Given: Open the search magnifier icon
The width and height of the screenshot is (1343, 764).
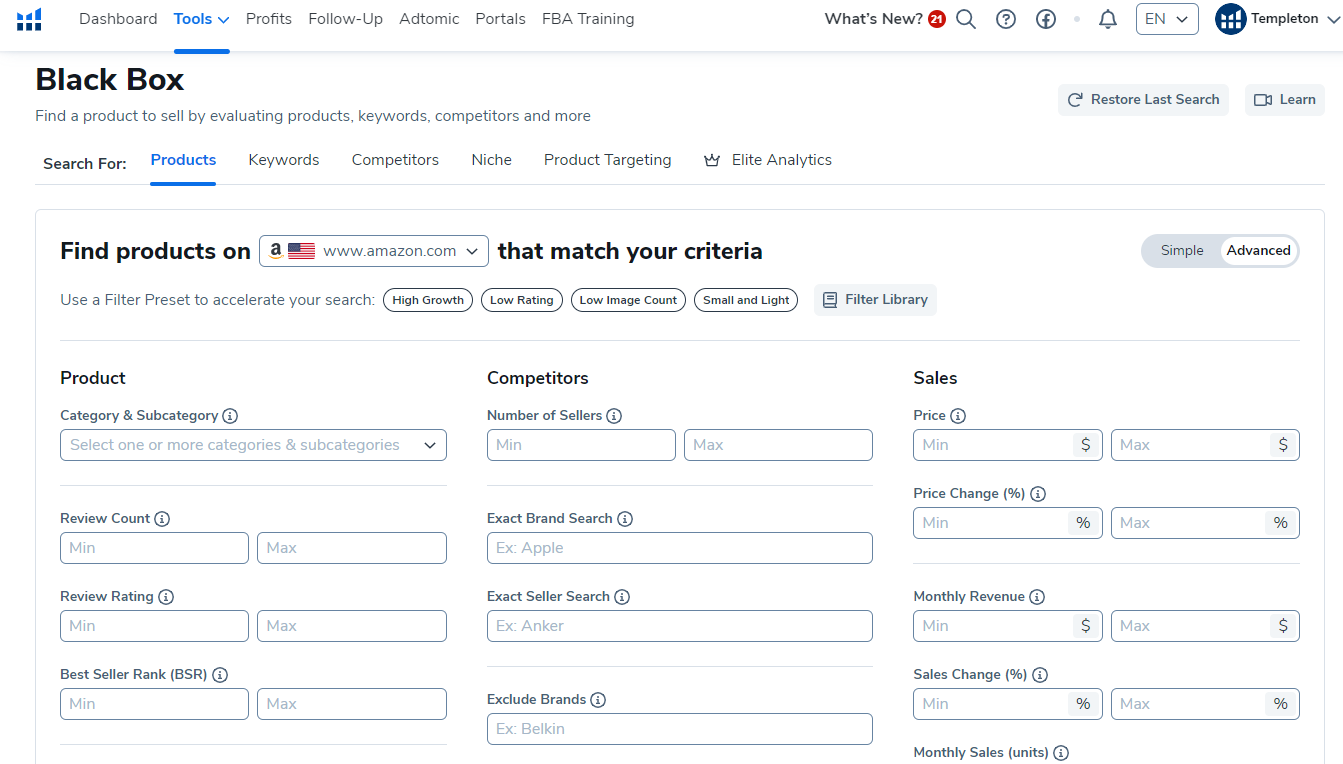Looking at the screenshot, I should 966,19.
